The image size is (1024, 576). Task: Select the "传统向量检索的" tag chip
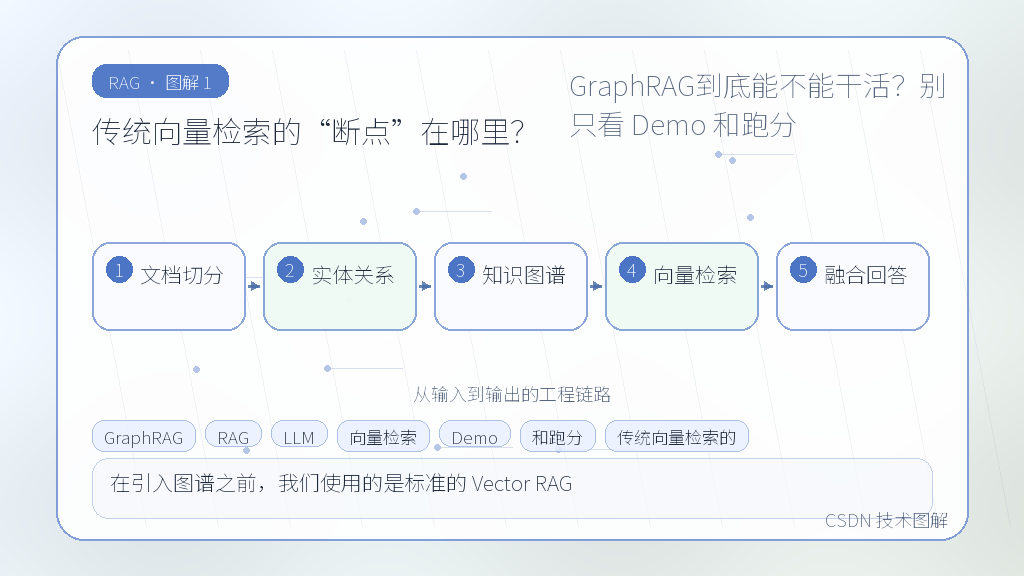(x=677, y=437)
